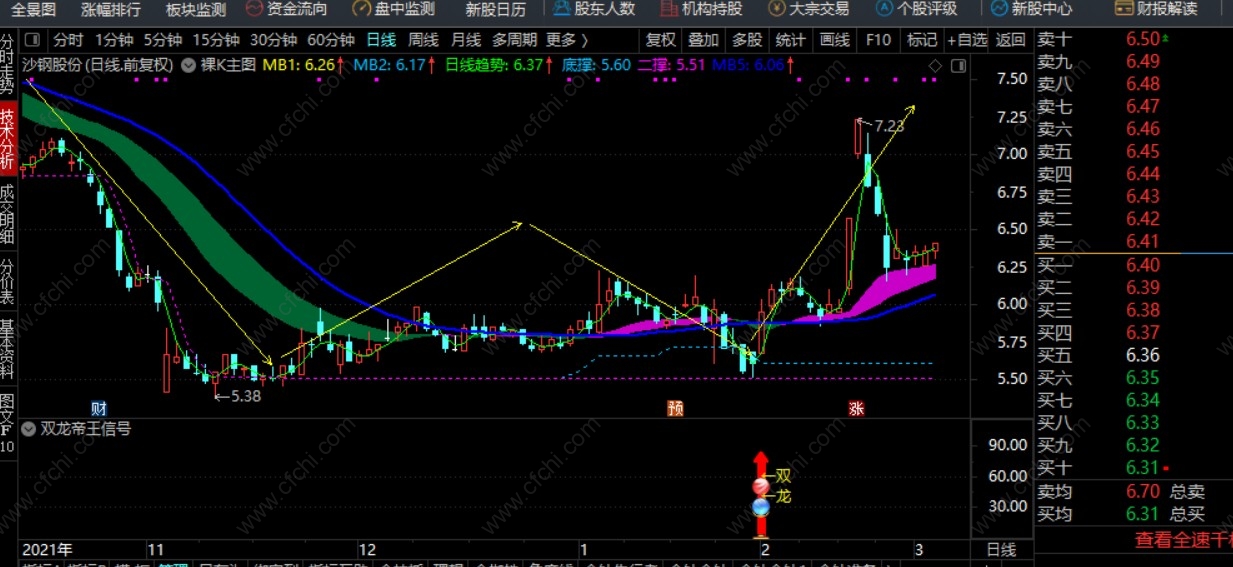This screenshot has height=567, width=1233.
Task: Expand the 更多 periods dropdown
Action: pyautogui.click(x=566, y=41)
